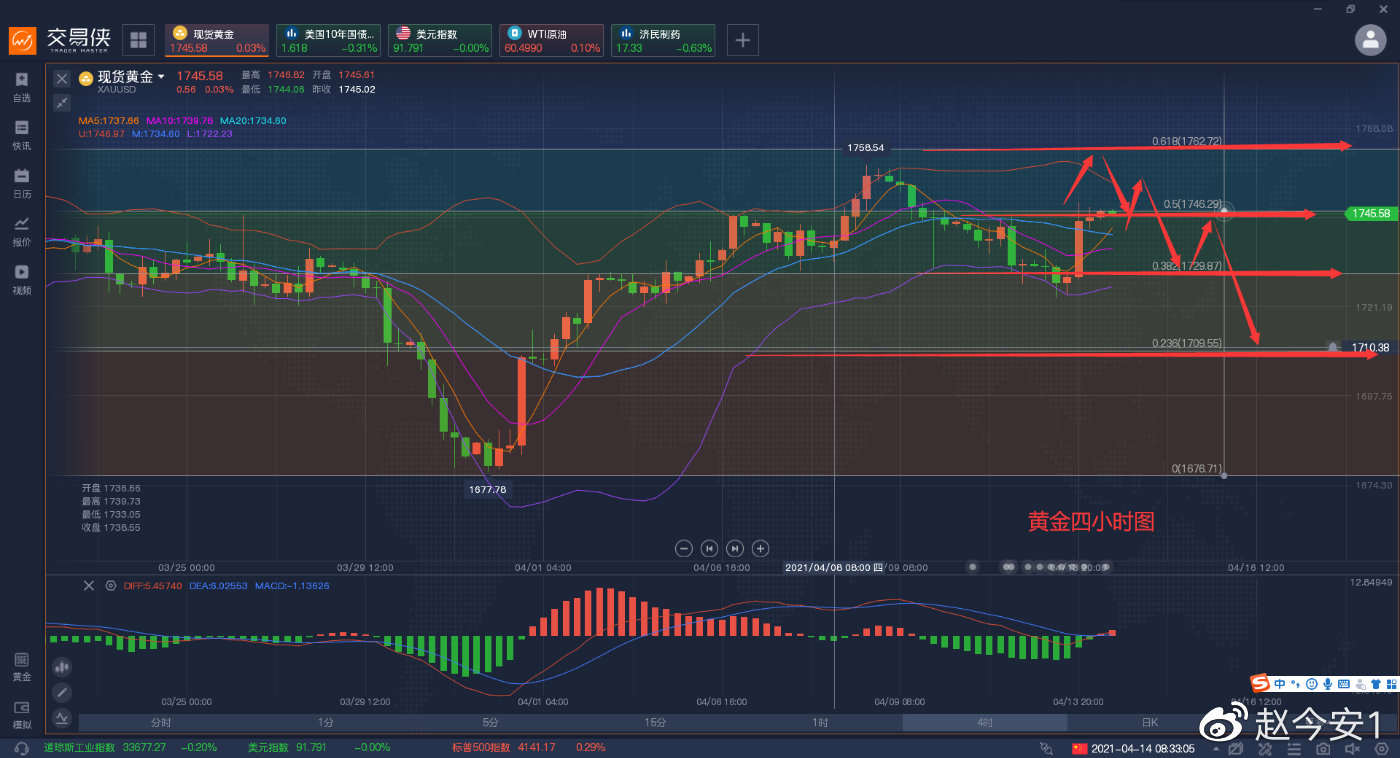This screenshot has height=758, width=1400.
Task: Open the 黄金 gold sidebar icon
Action: (21, 666)
